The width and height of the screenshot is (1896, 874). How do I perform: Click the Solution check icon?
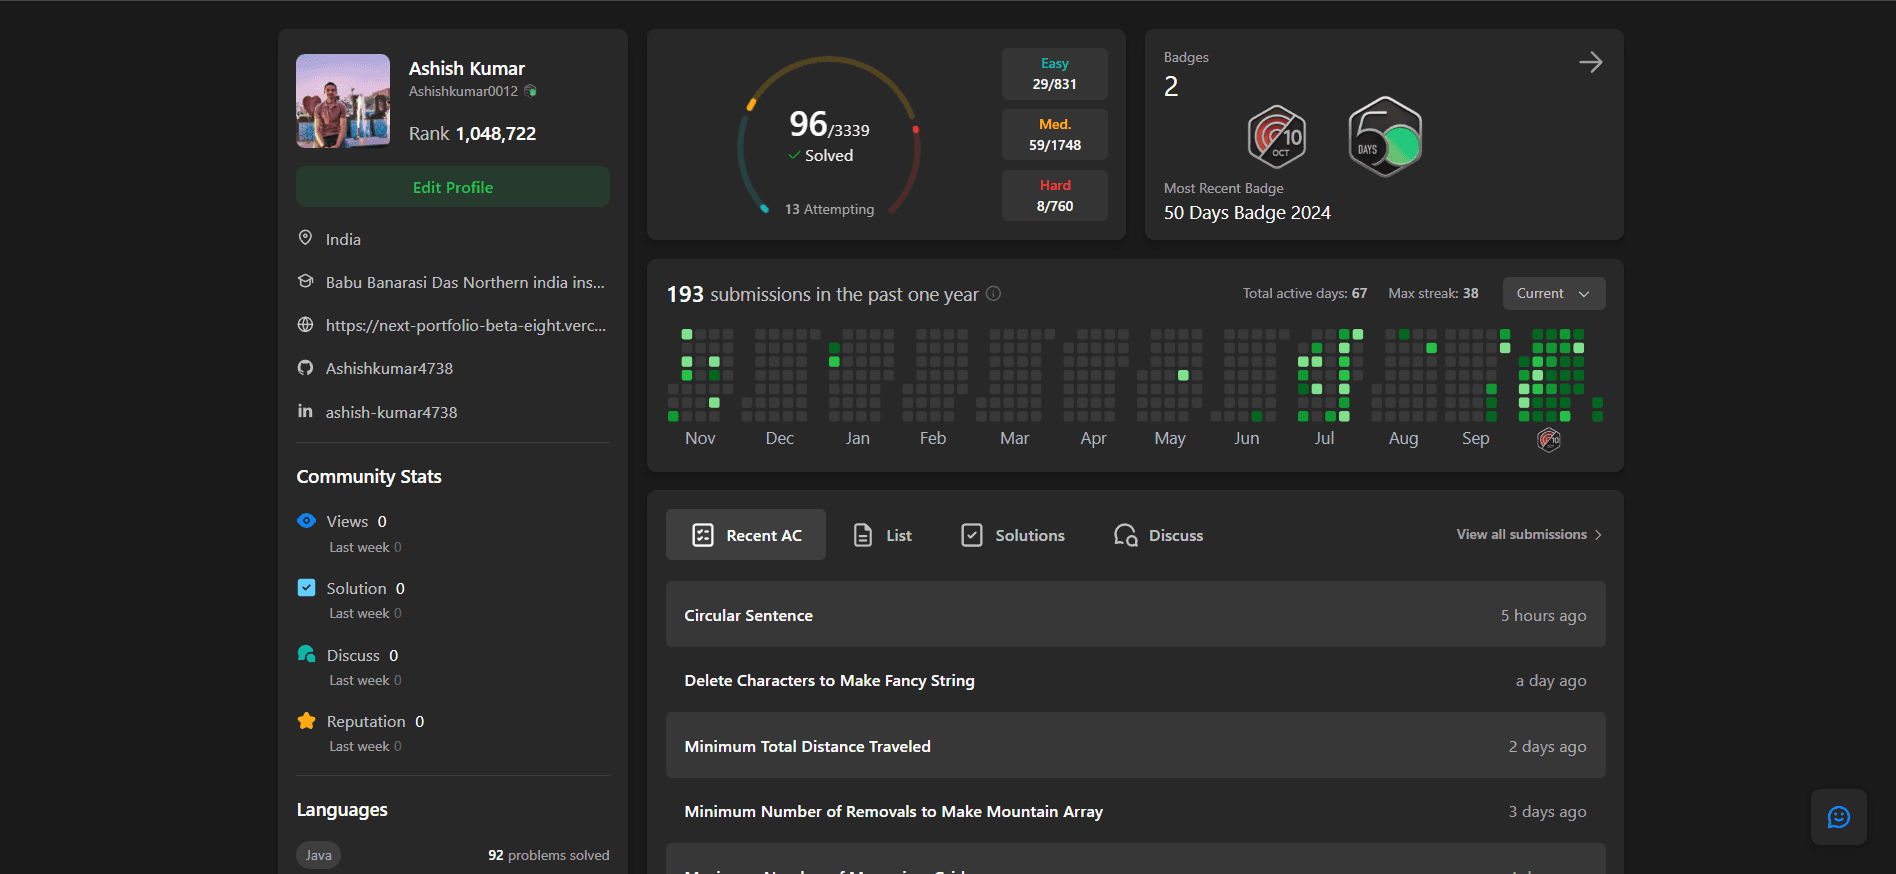point(306,588)
